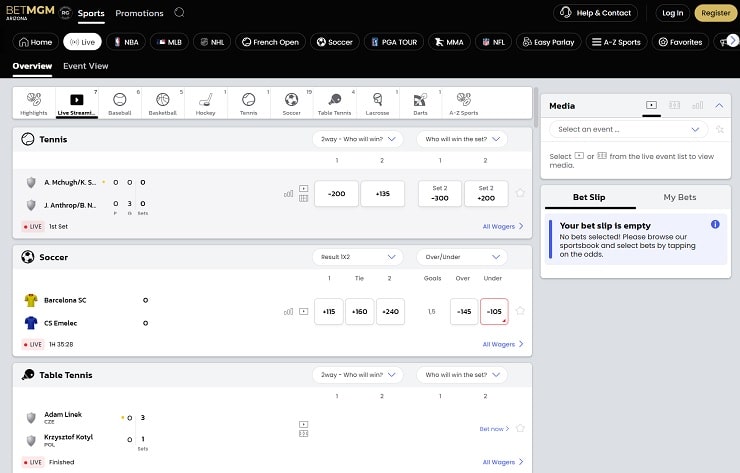
Task: Select +240 odds for CS Emelec
Action: click(390, 312)
